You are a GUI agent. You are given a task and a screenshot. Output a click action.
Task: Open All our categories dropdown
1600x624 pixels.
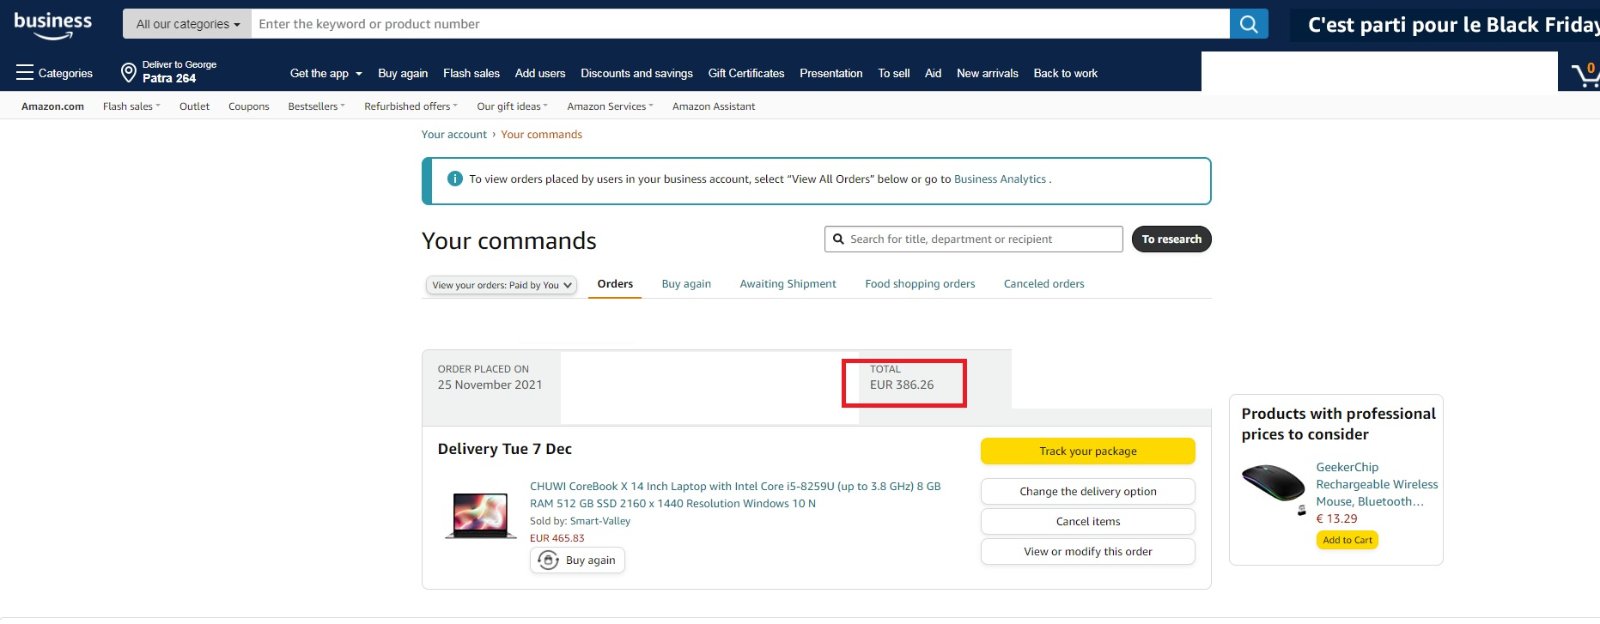[x=188, y=24]
